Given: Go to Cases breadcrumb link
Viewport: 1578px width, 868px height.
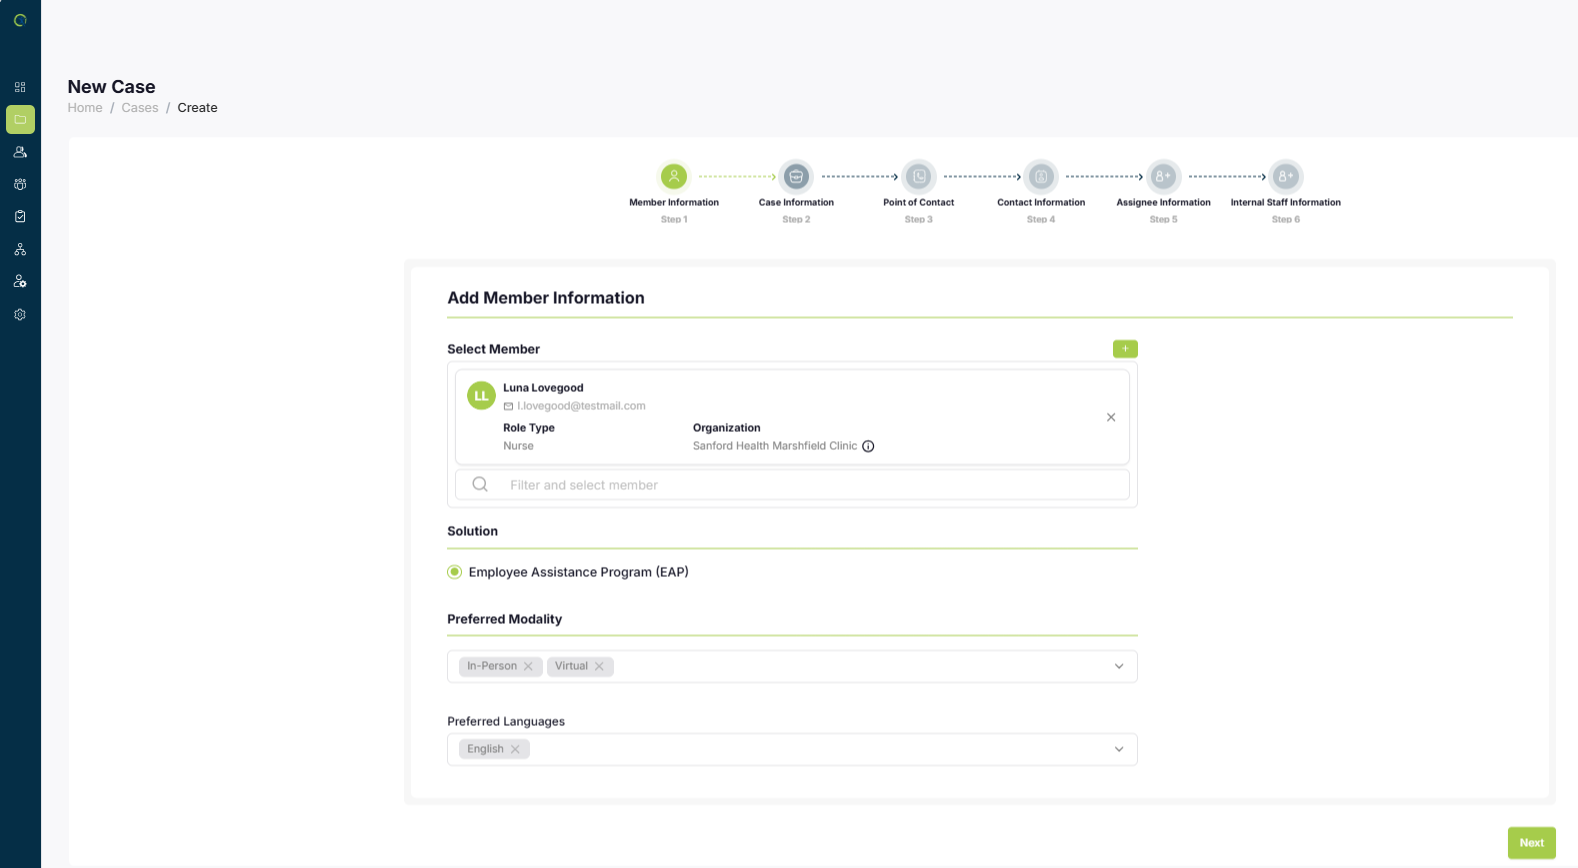Looking at the screenshot, I should 140,108.
